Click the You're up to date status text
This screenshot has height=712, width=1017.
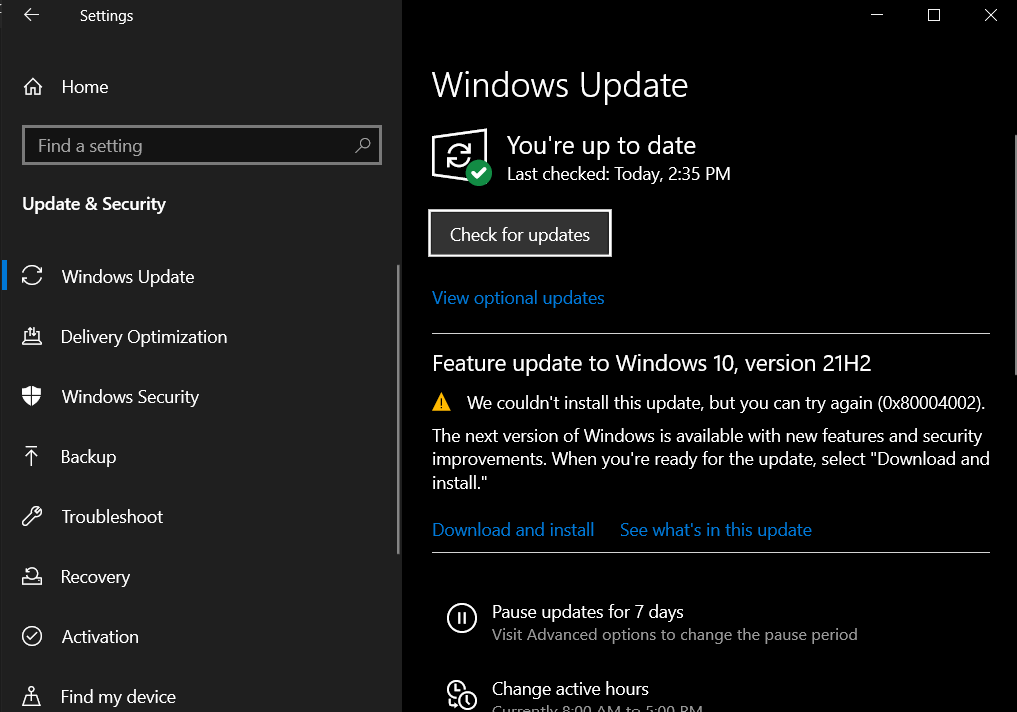(x=601, y=146)
